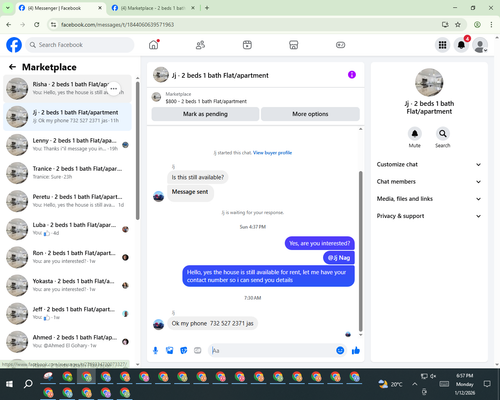Click the large listing thumbnail in right panel

(x=429, y=82)
